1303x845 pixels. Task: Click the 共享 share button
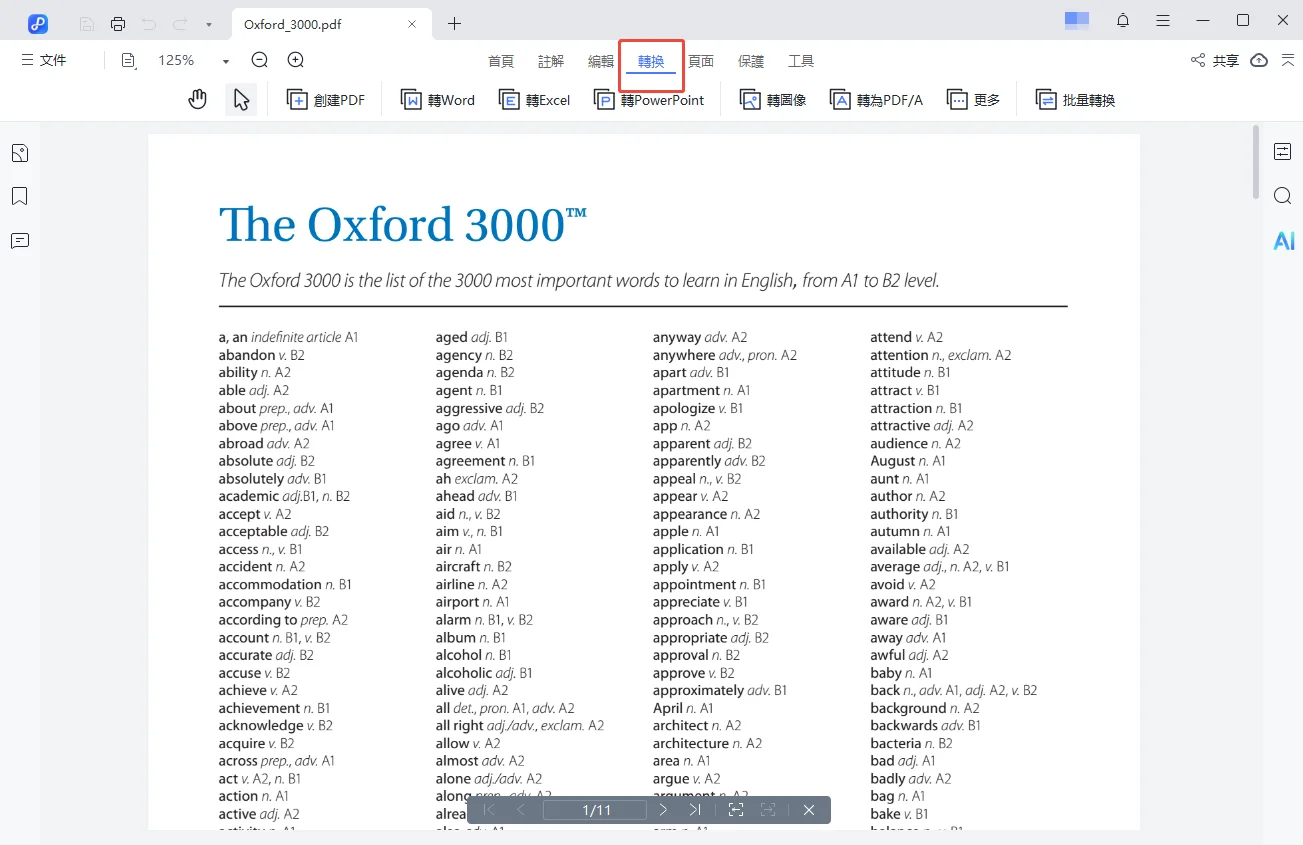[1214, 61]
